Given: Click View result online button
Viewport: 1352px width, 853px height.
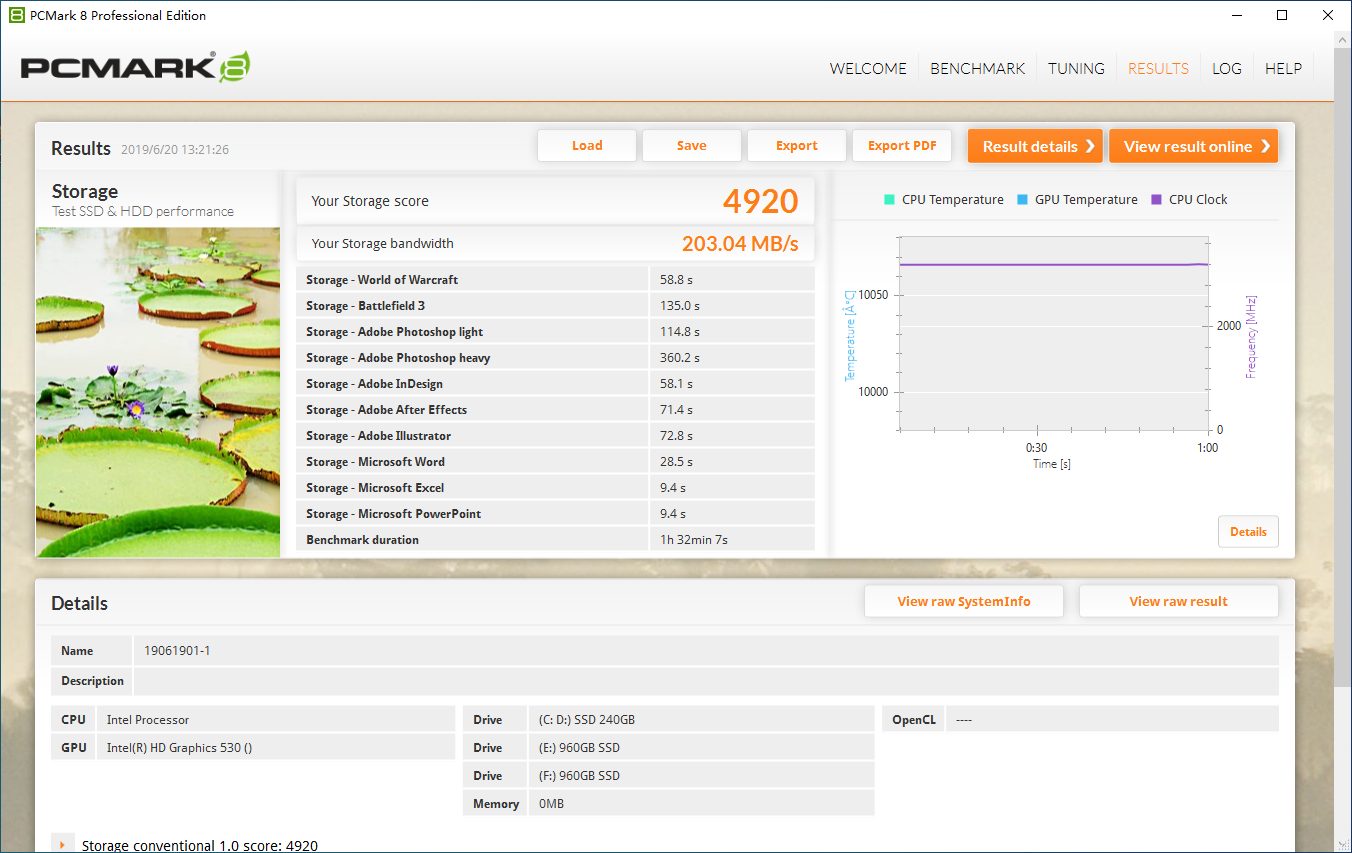Looking at the screenshot, I should (x=1193, y=146).
